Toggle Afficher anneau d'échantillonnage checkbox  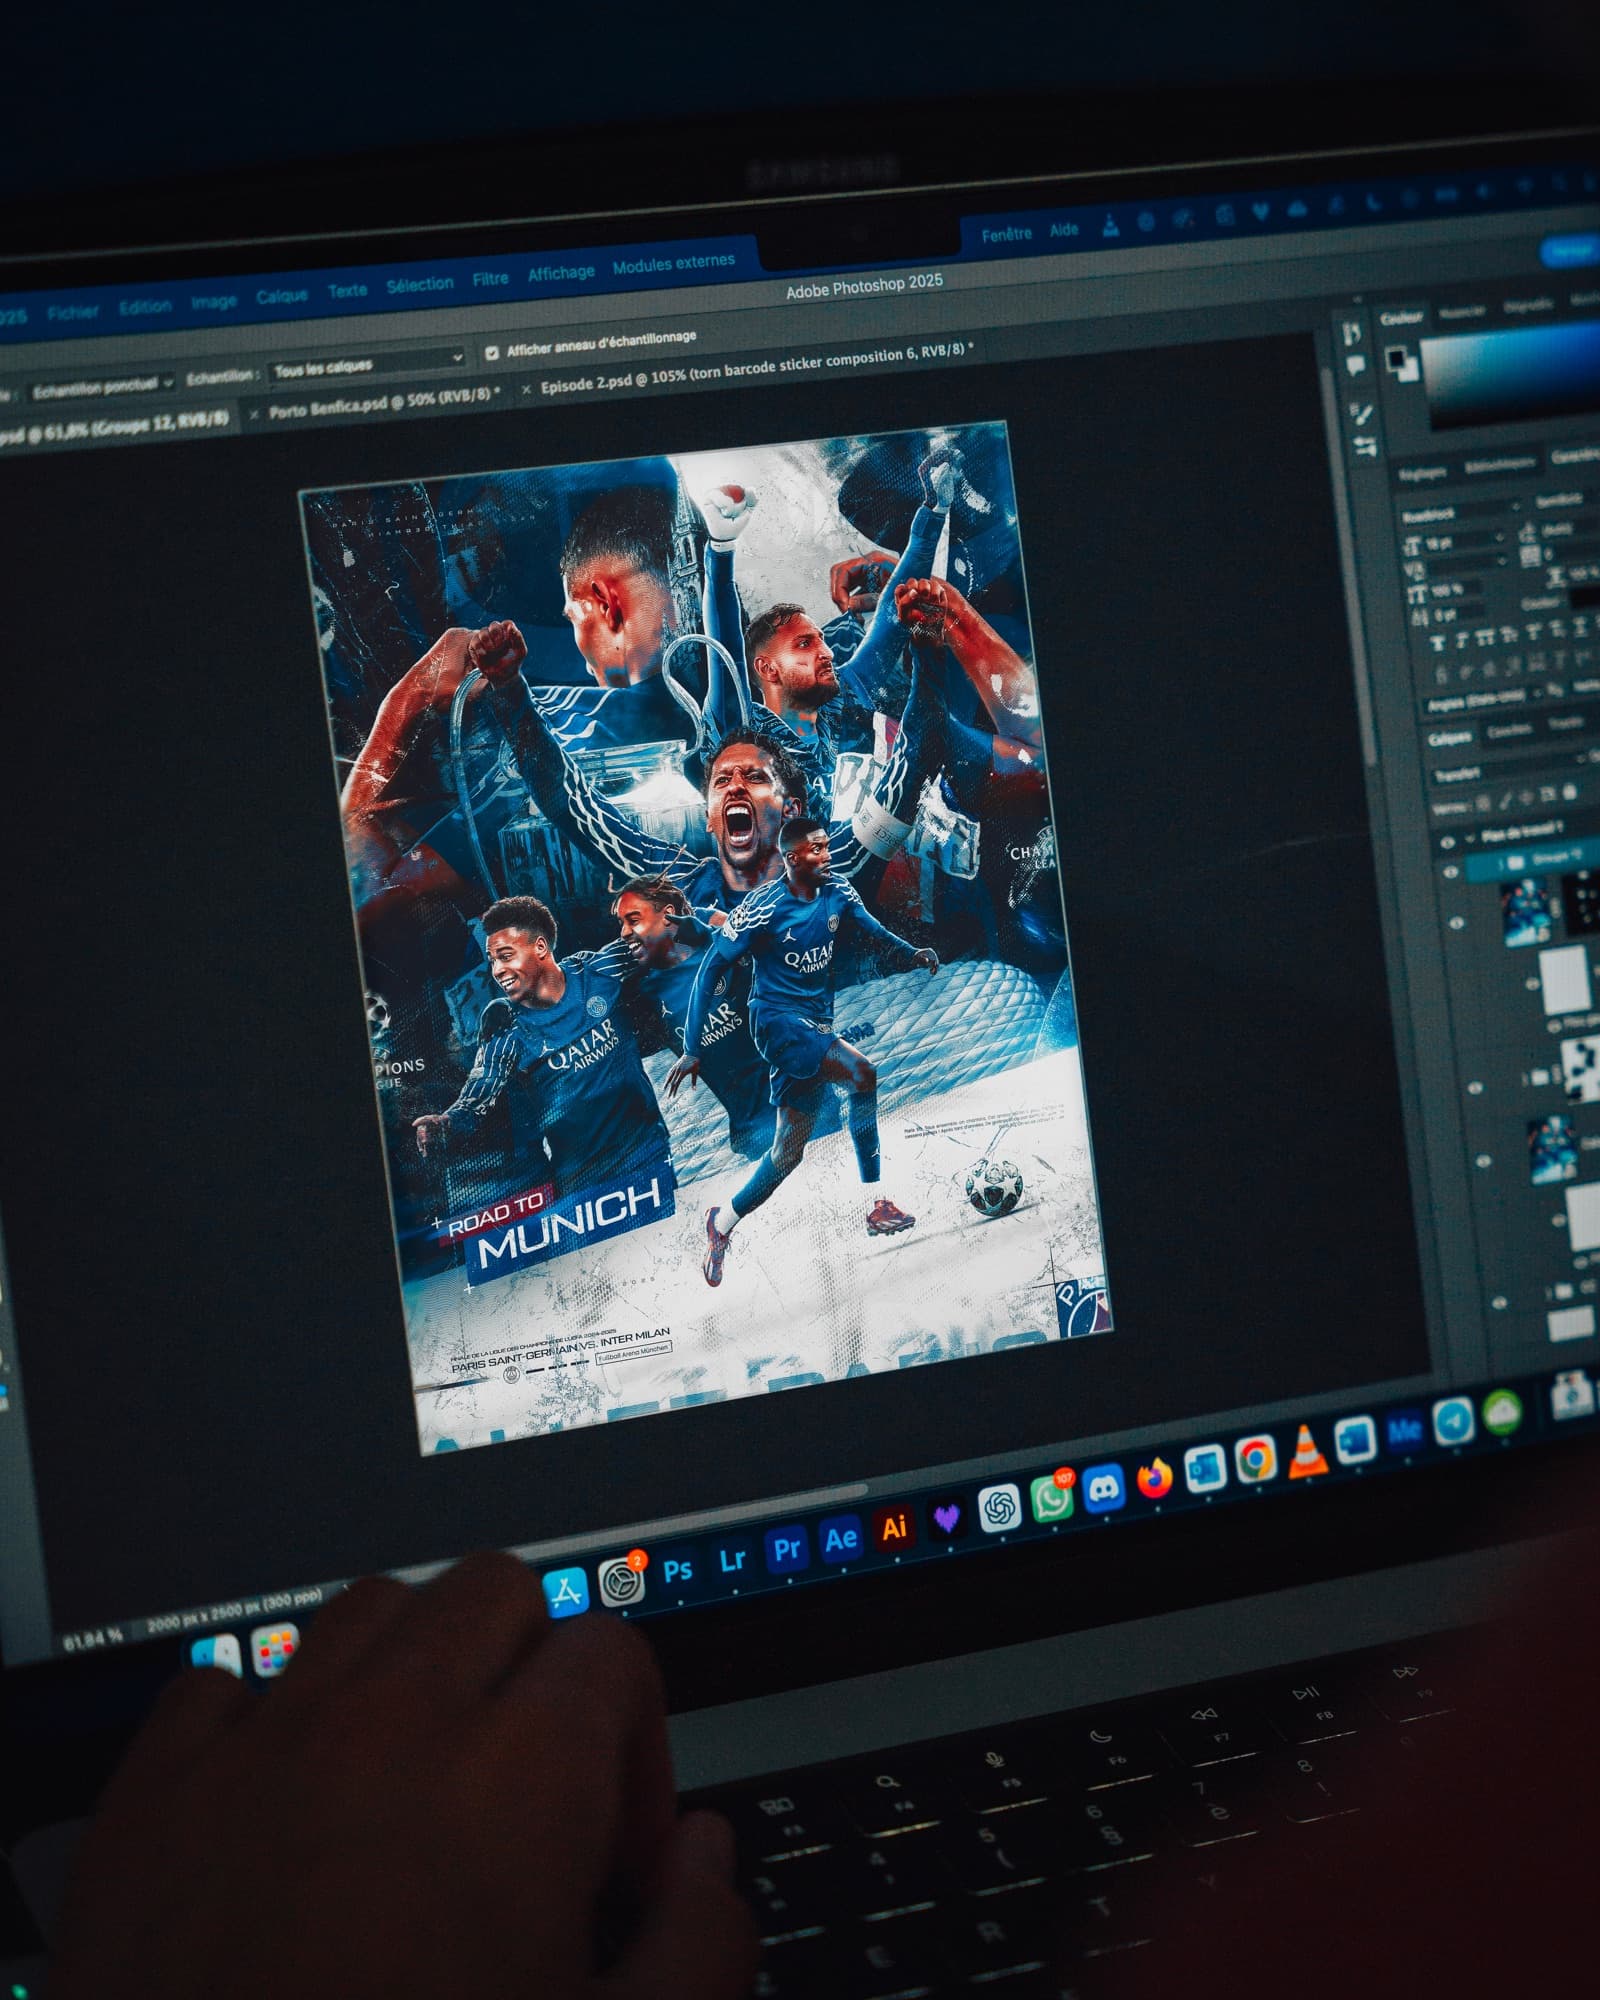tap(491, 352)
